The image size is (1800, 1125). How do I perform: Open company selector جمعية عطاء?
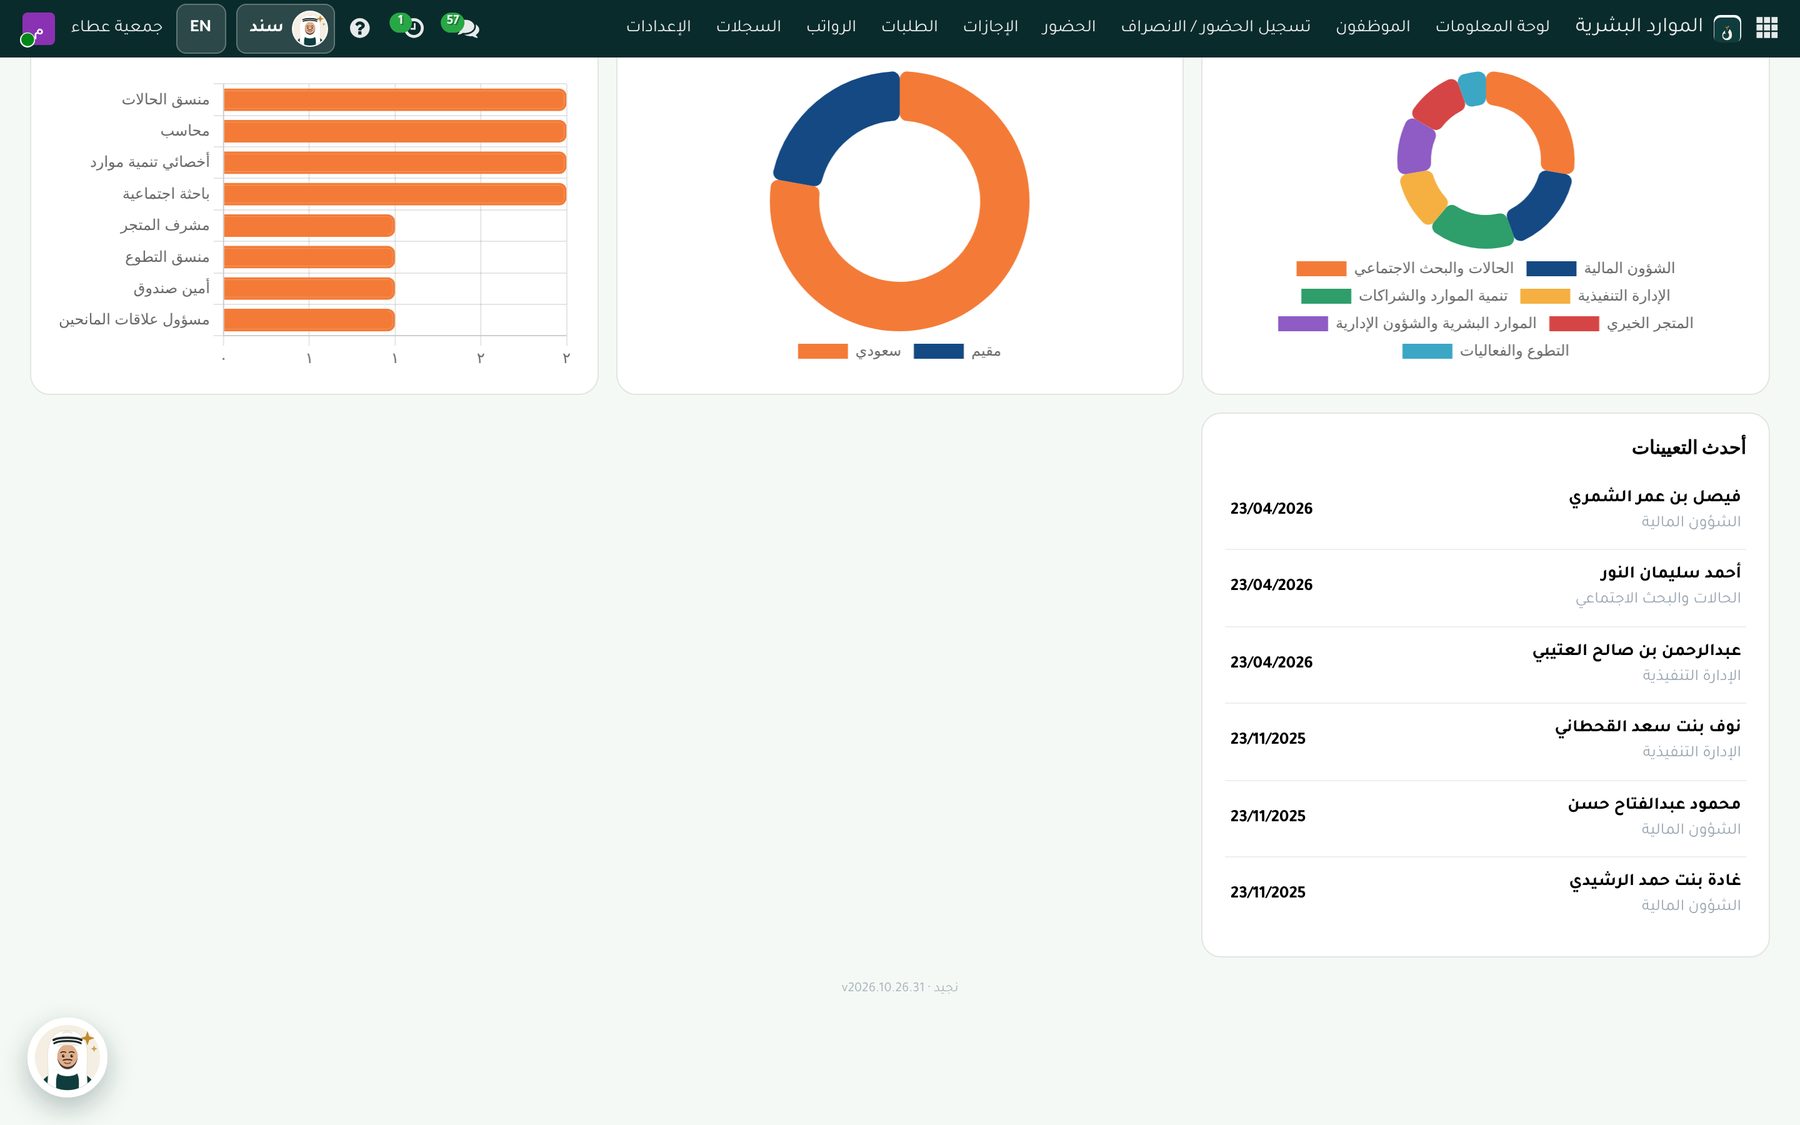click(117, 26)
